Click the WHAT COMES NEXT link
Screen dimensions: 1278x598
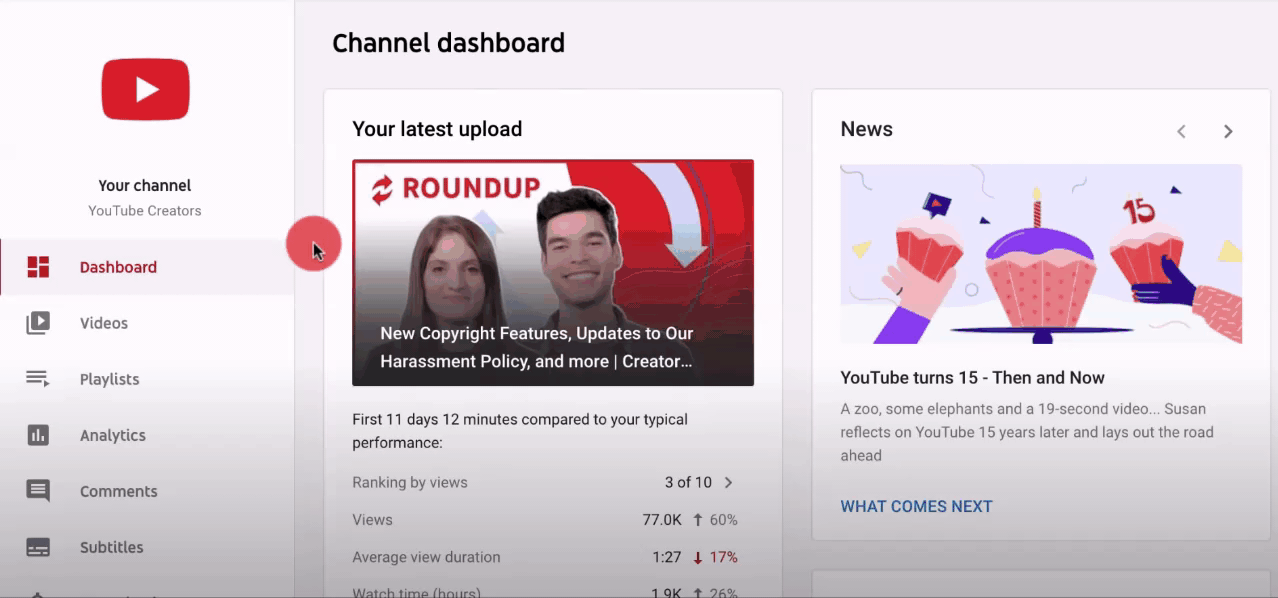click(916, 506)
